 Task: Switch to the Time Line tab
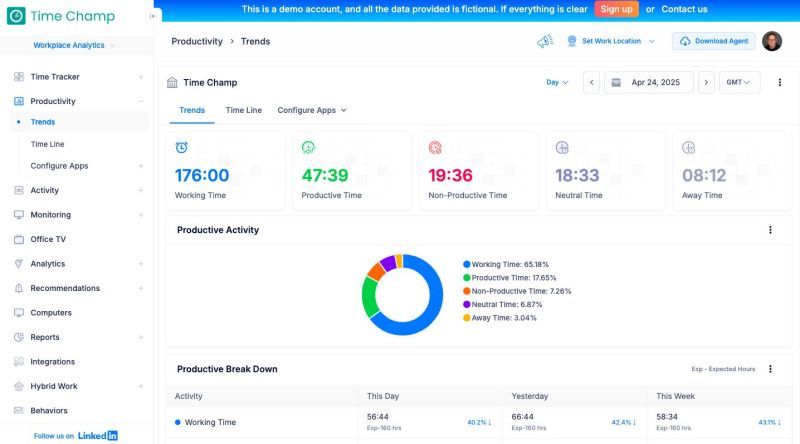[243, 110]
